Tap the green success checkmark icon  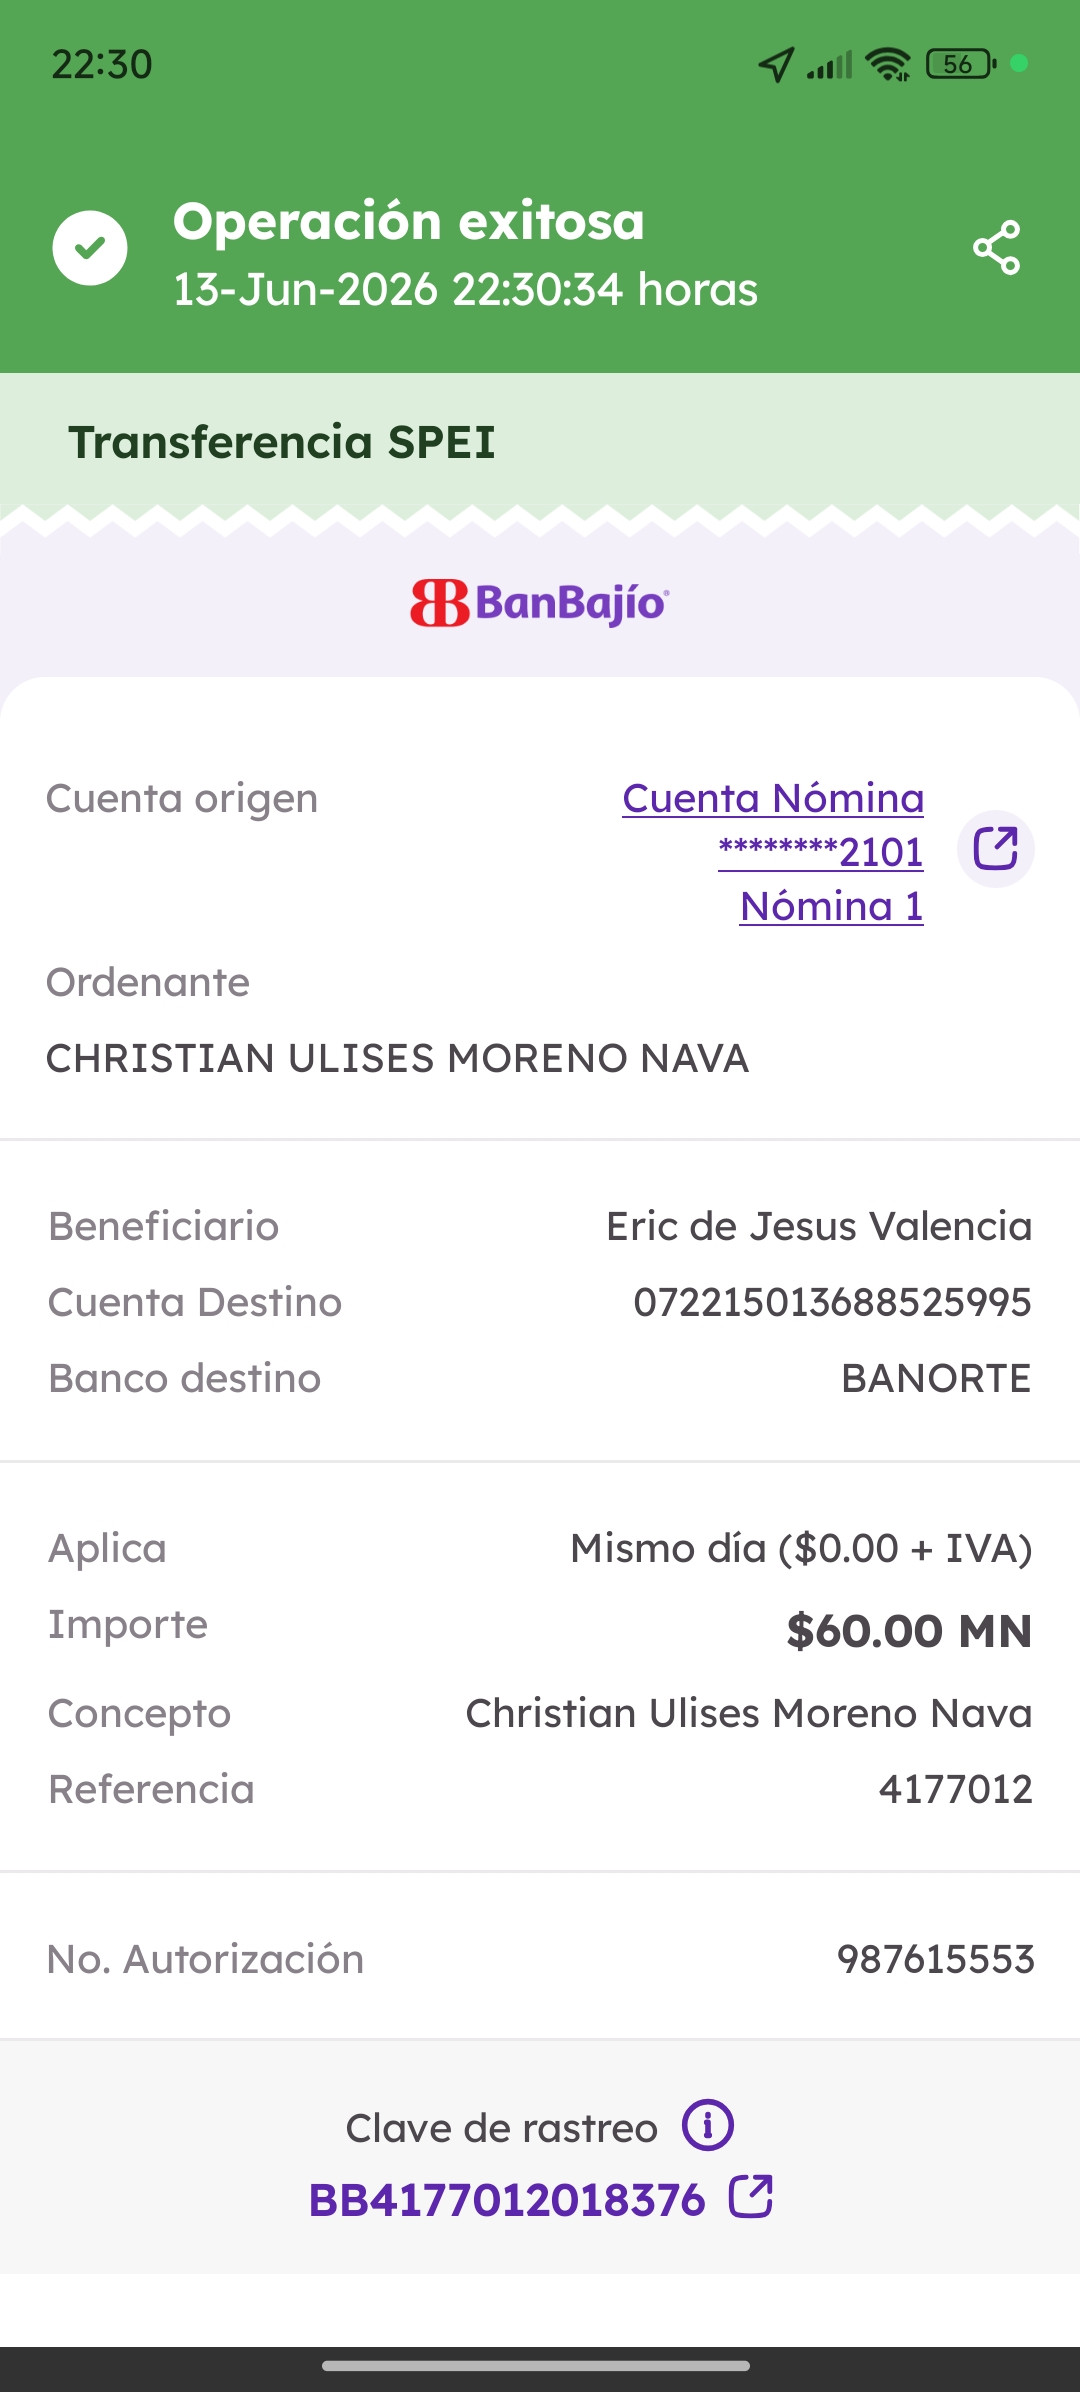pos(90,248)
